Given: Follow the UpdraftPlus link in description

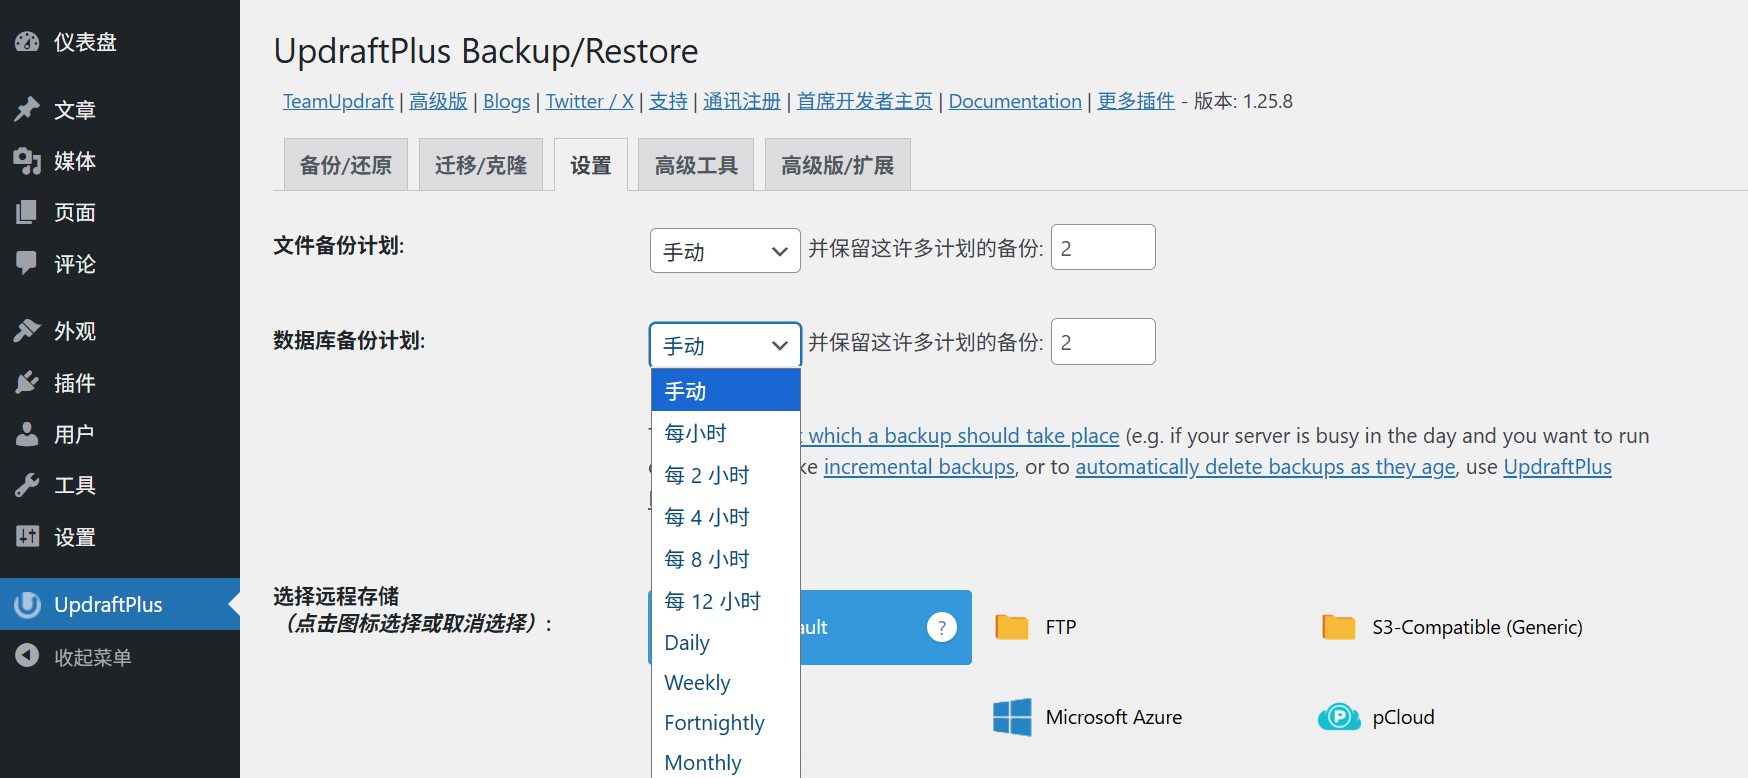Looking at the screenshot, I should 1558,467.
